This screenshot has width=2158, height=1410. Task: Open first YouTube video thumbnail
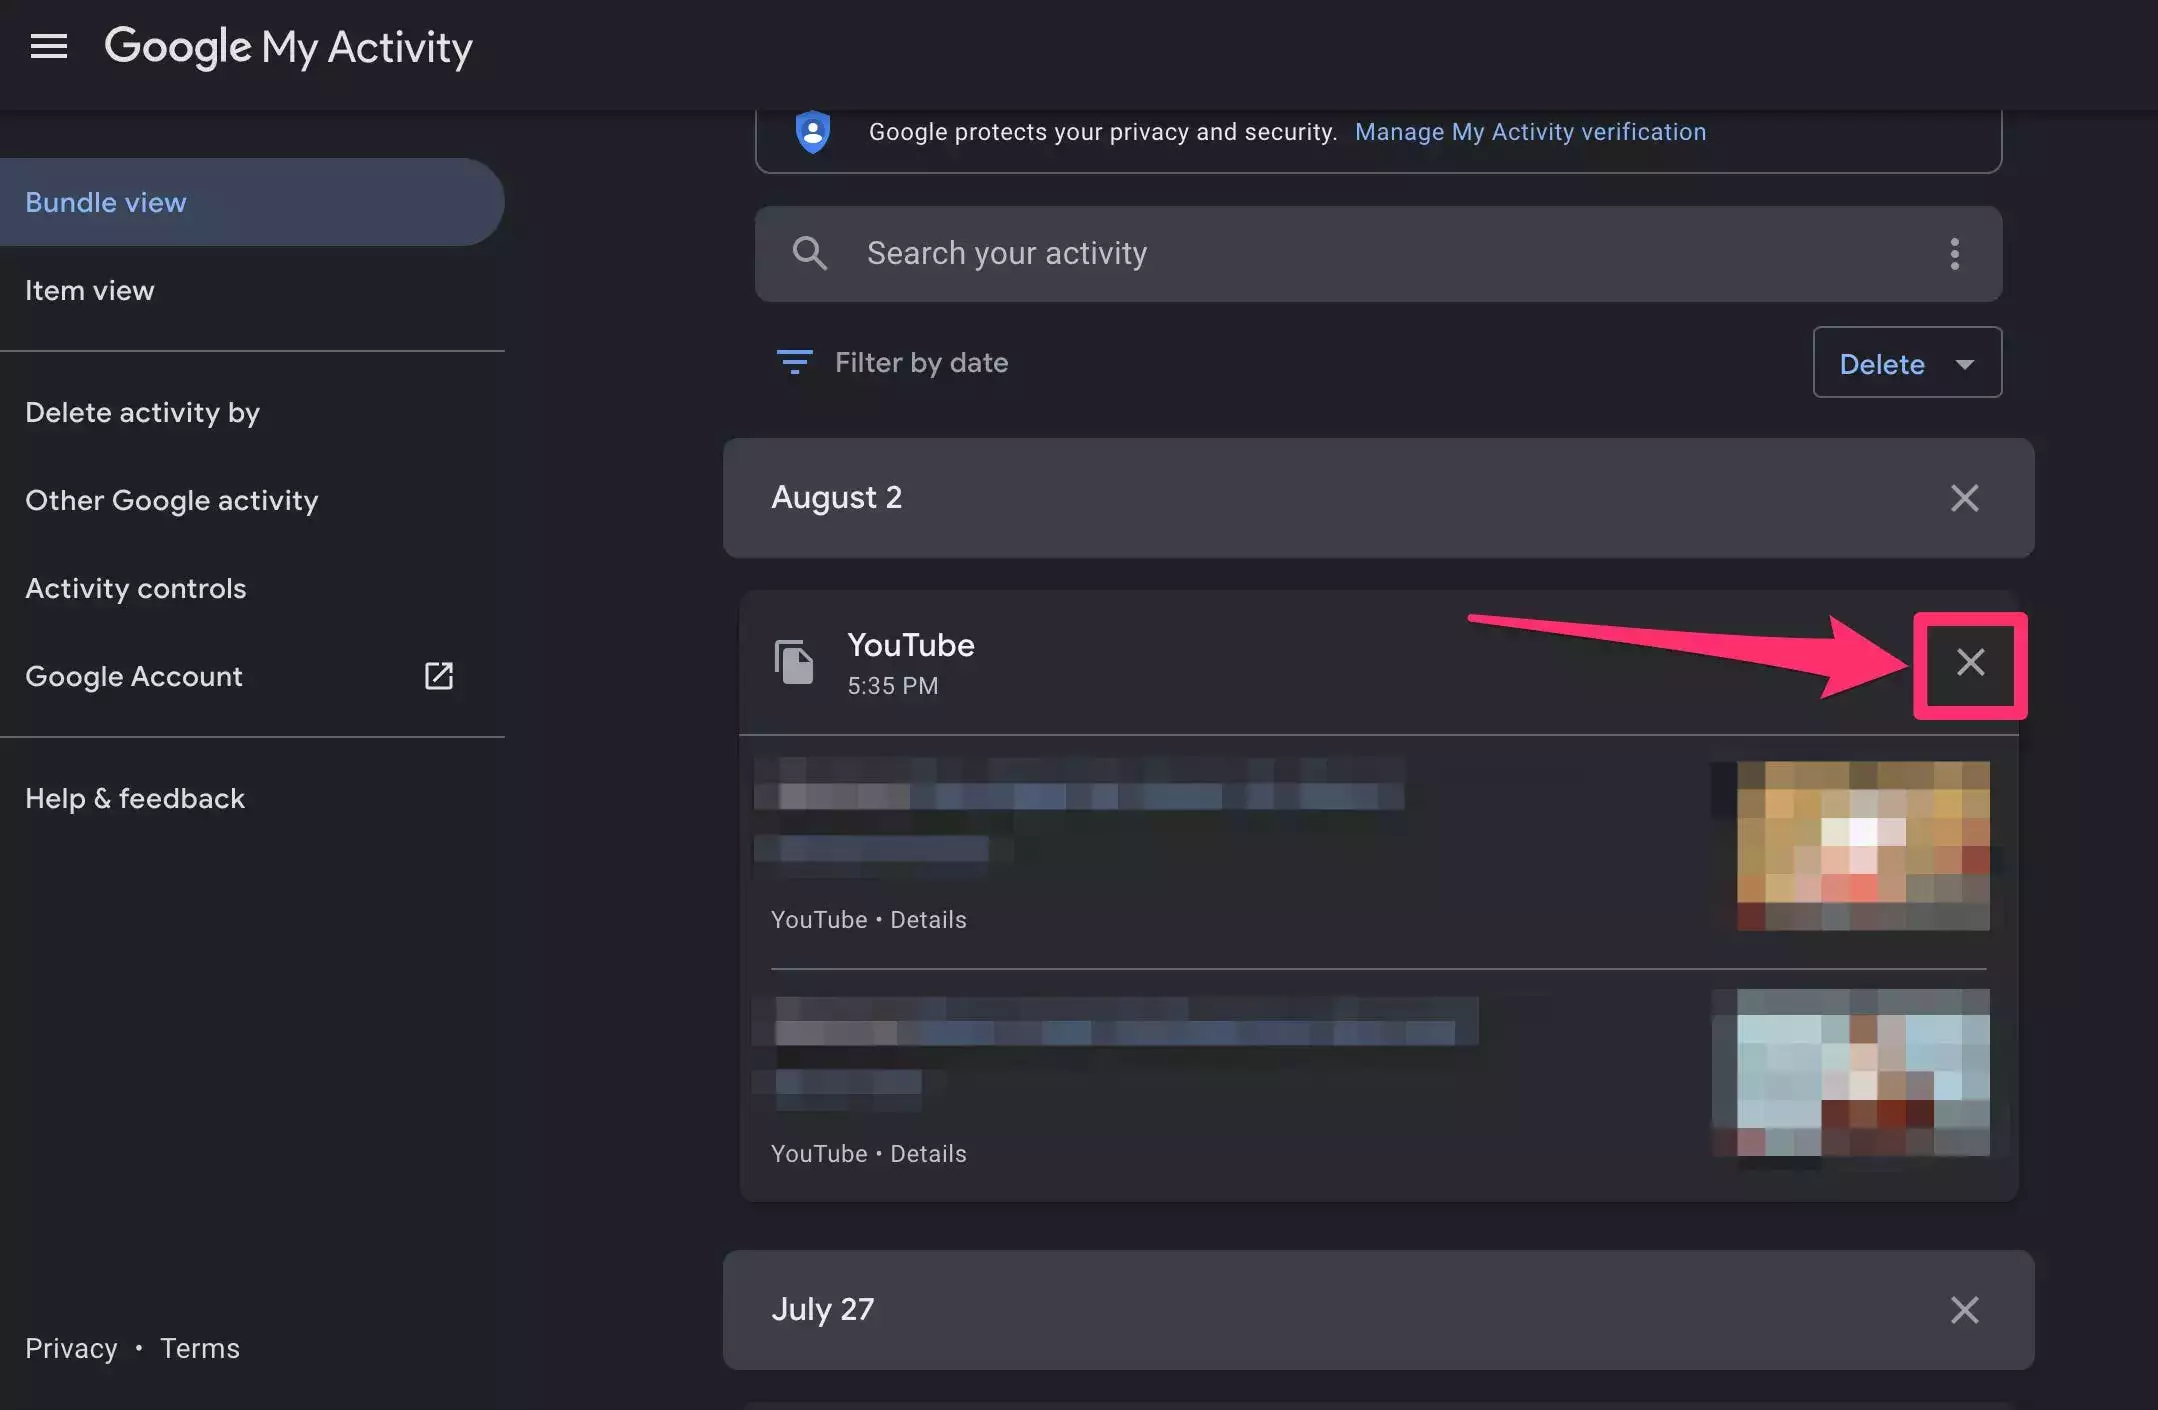(x=1862, y=846)
